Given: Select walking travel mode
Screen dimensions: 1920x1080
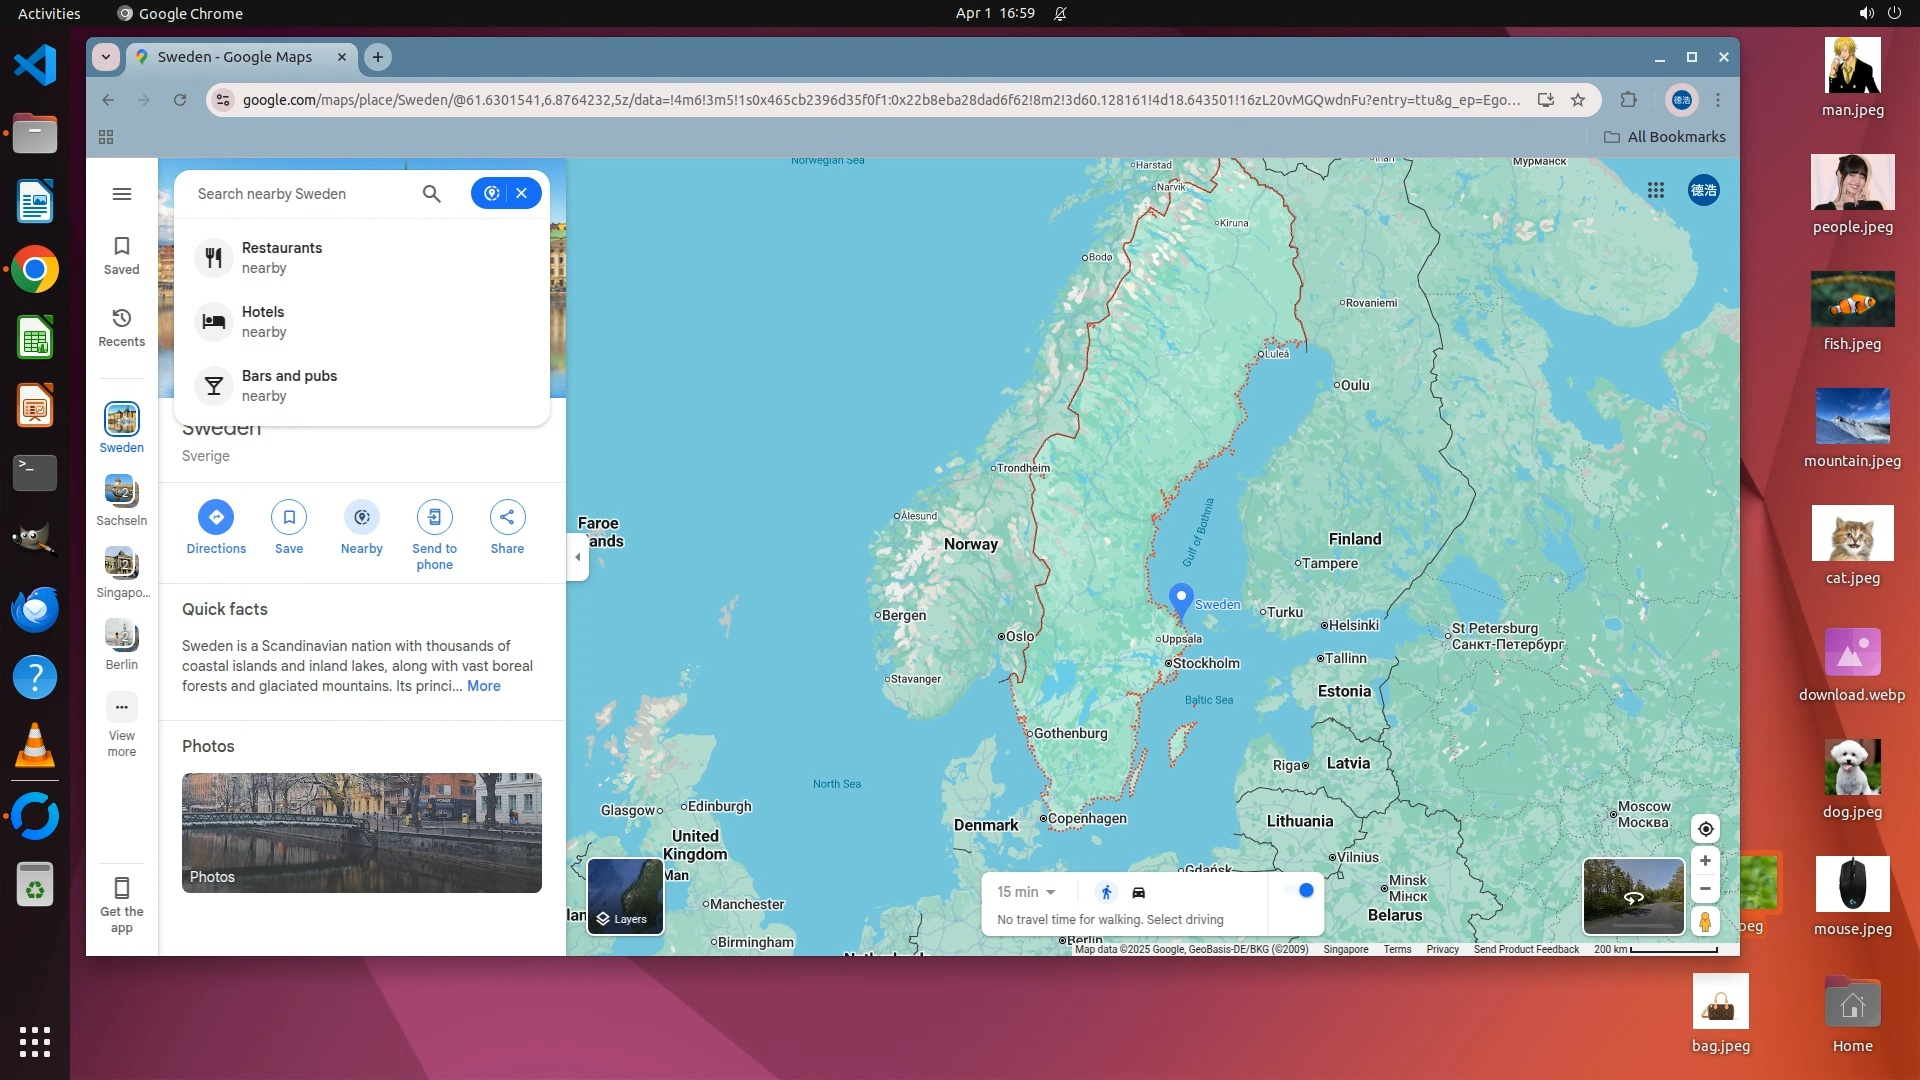Looking at the screenshot, I should coord(1106,892).
